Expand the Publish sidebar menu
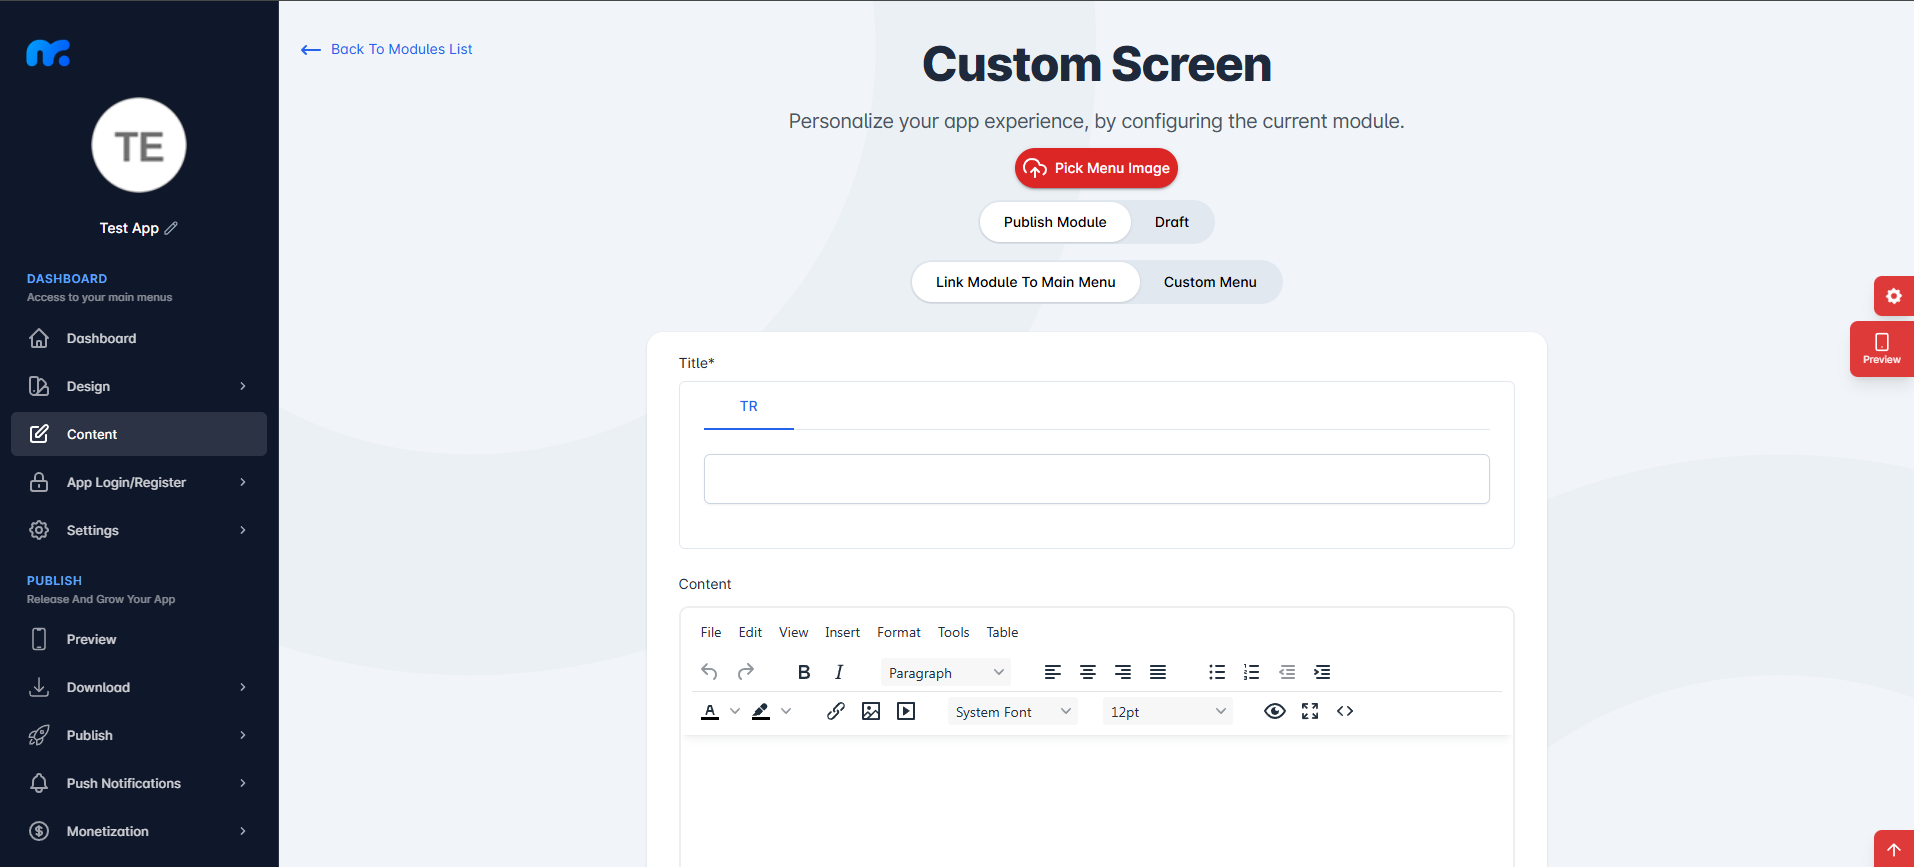Screen dimensions: 1914x867 (139, 735)
